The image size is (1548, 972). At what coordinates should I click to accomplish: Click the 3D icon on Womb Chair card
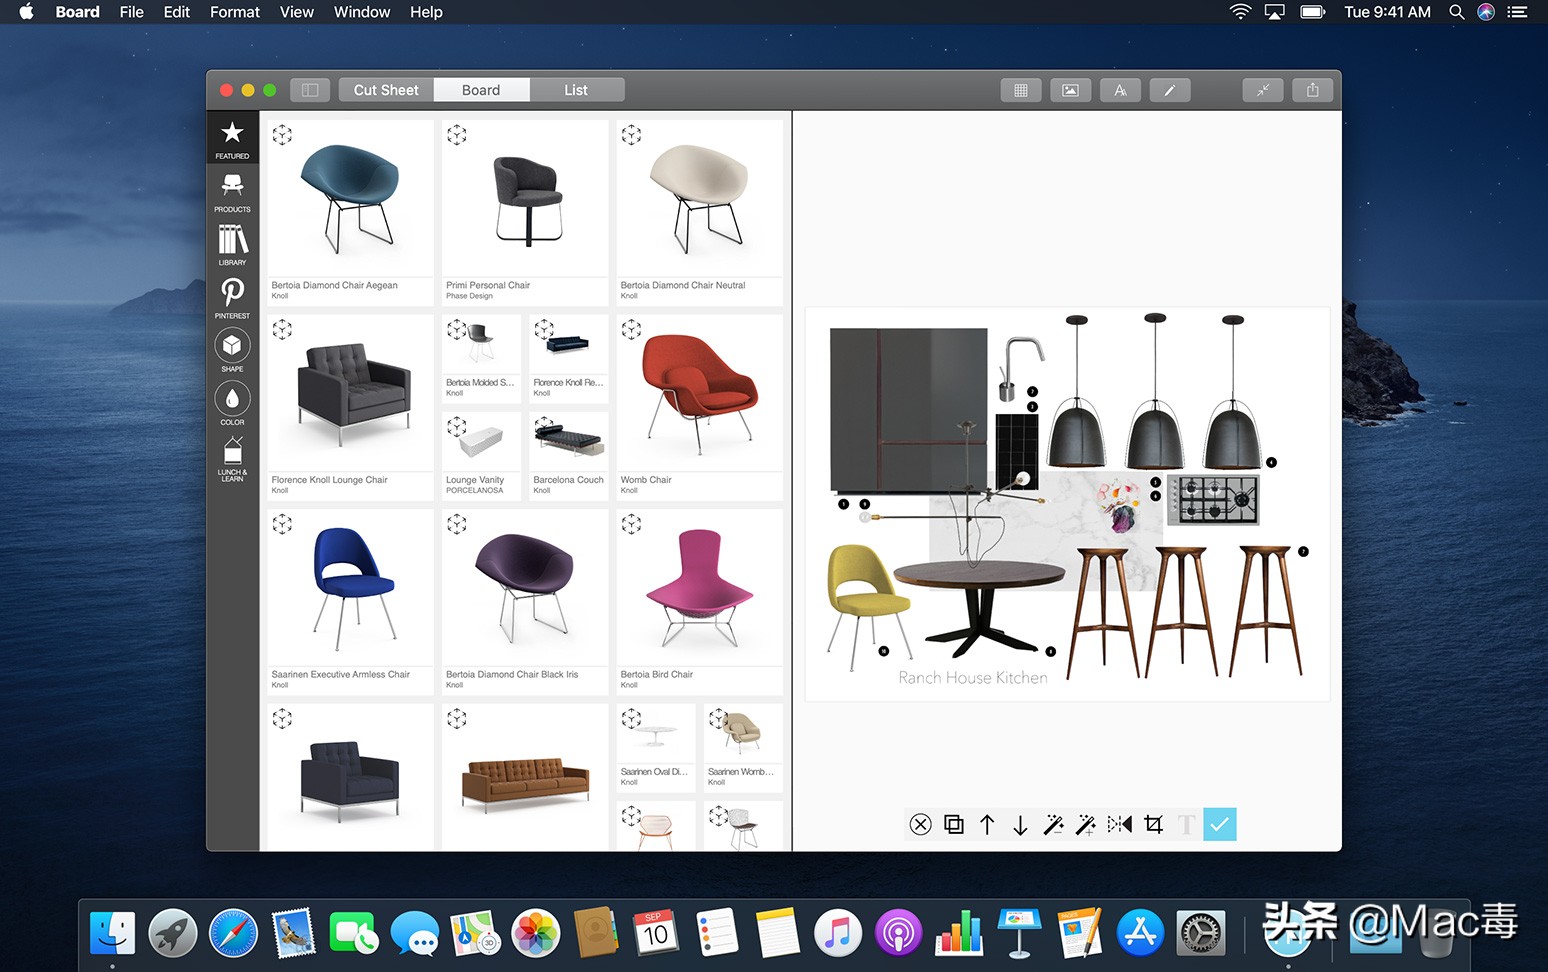631,329
